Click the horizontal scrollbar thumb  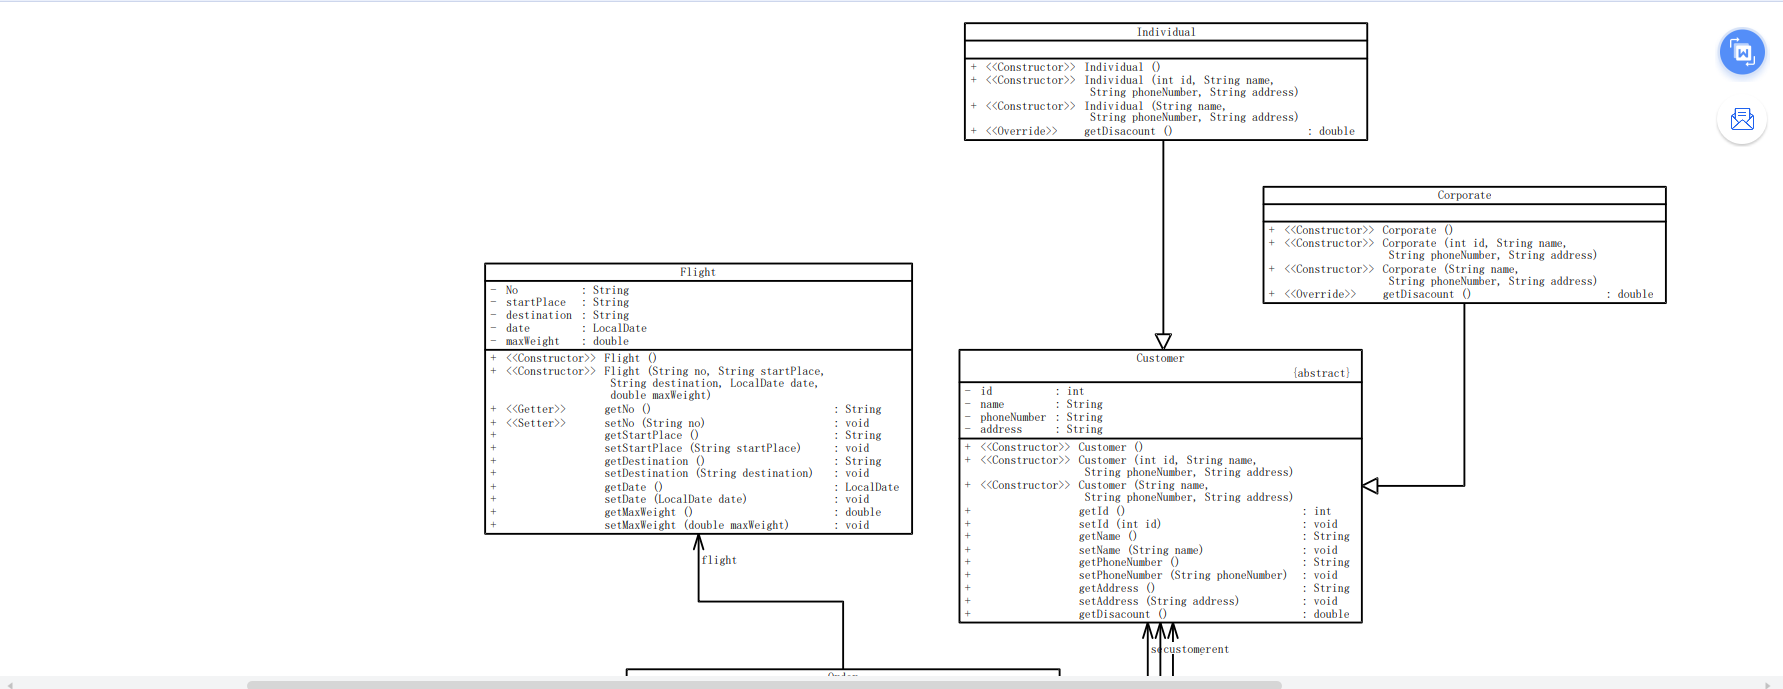point(764,685)
